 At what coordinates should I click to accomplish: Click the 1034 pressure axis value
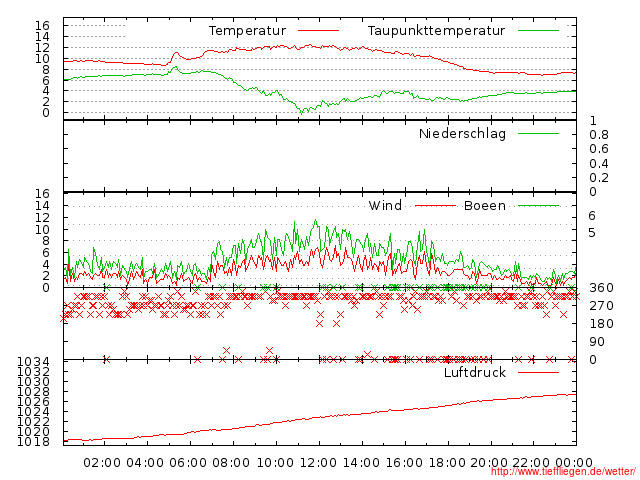tap(33, 362)
